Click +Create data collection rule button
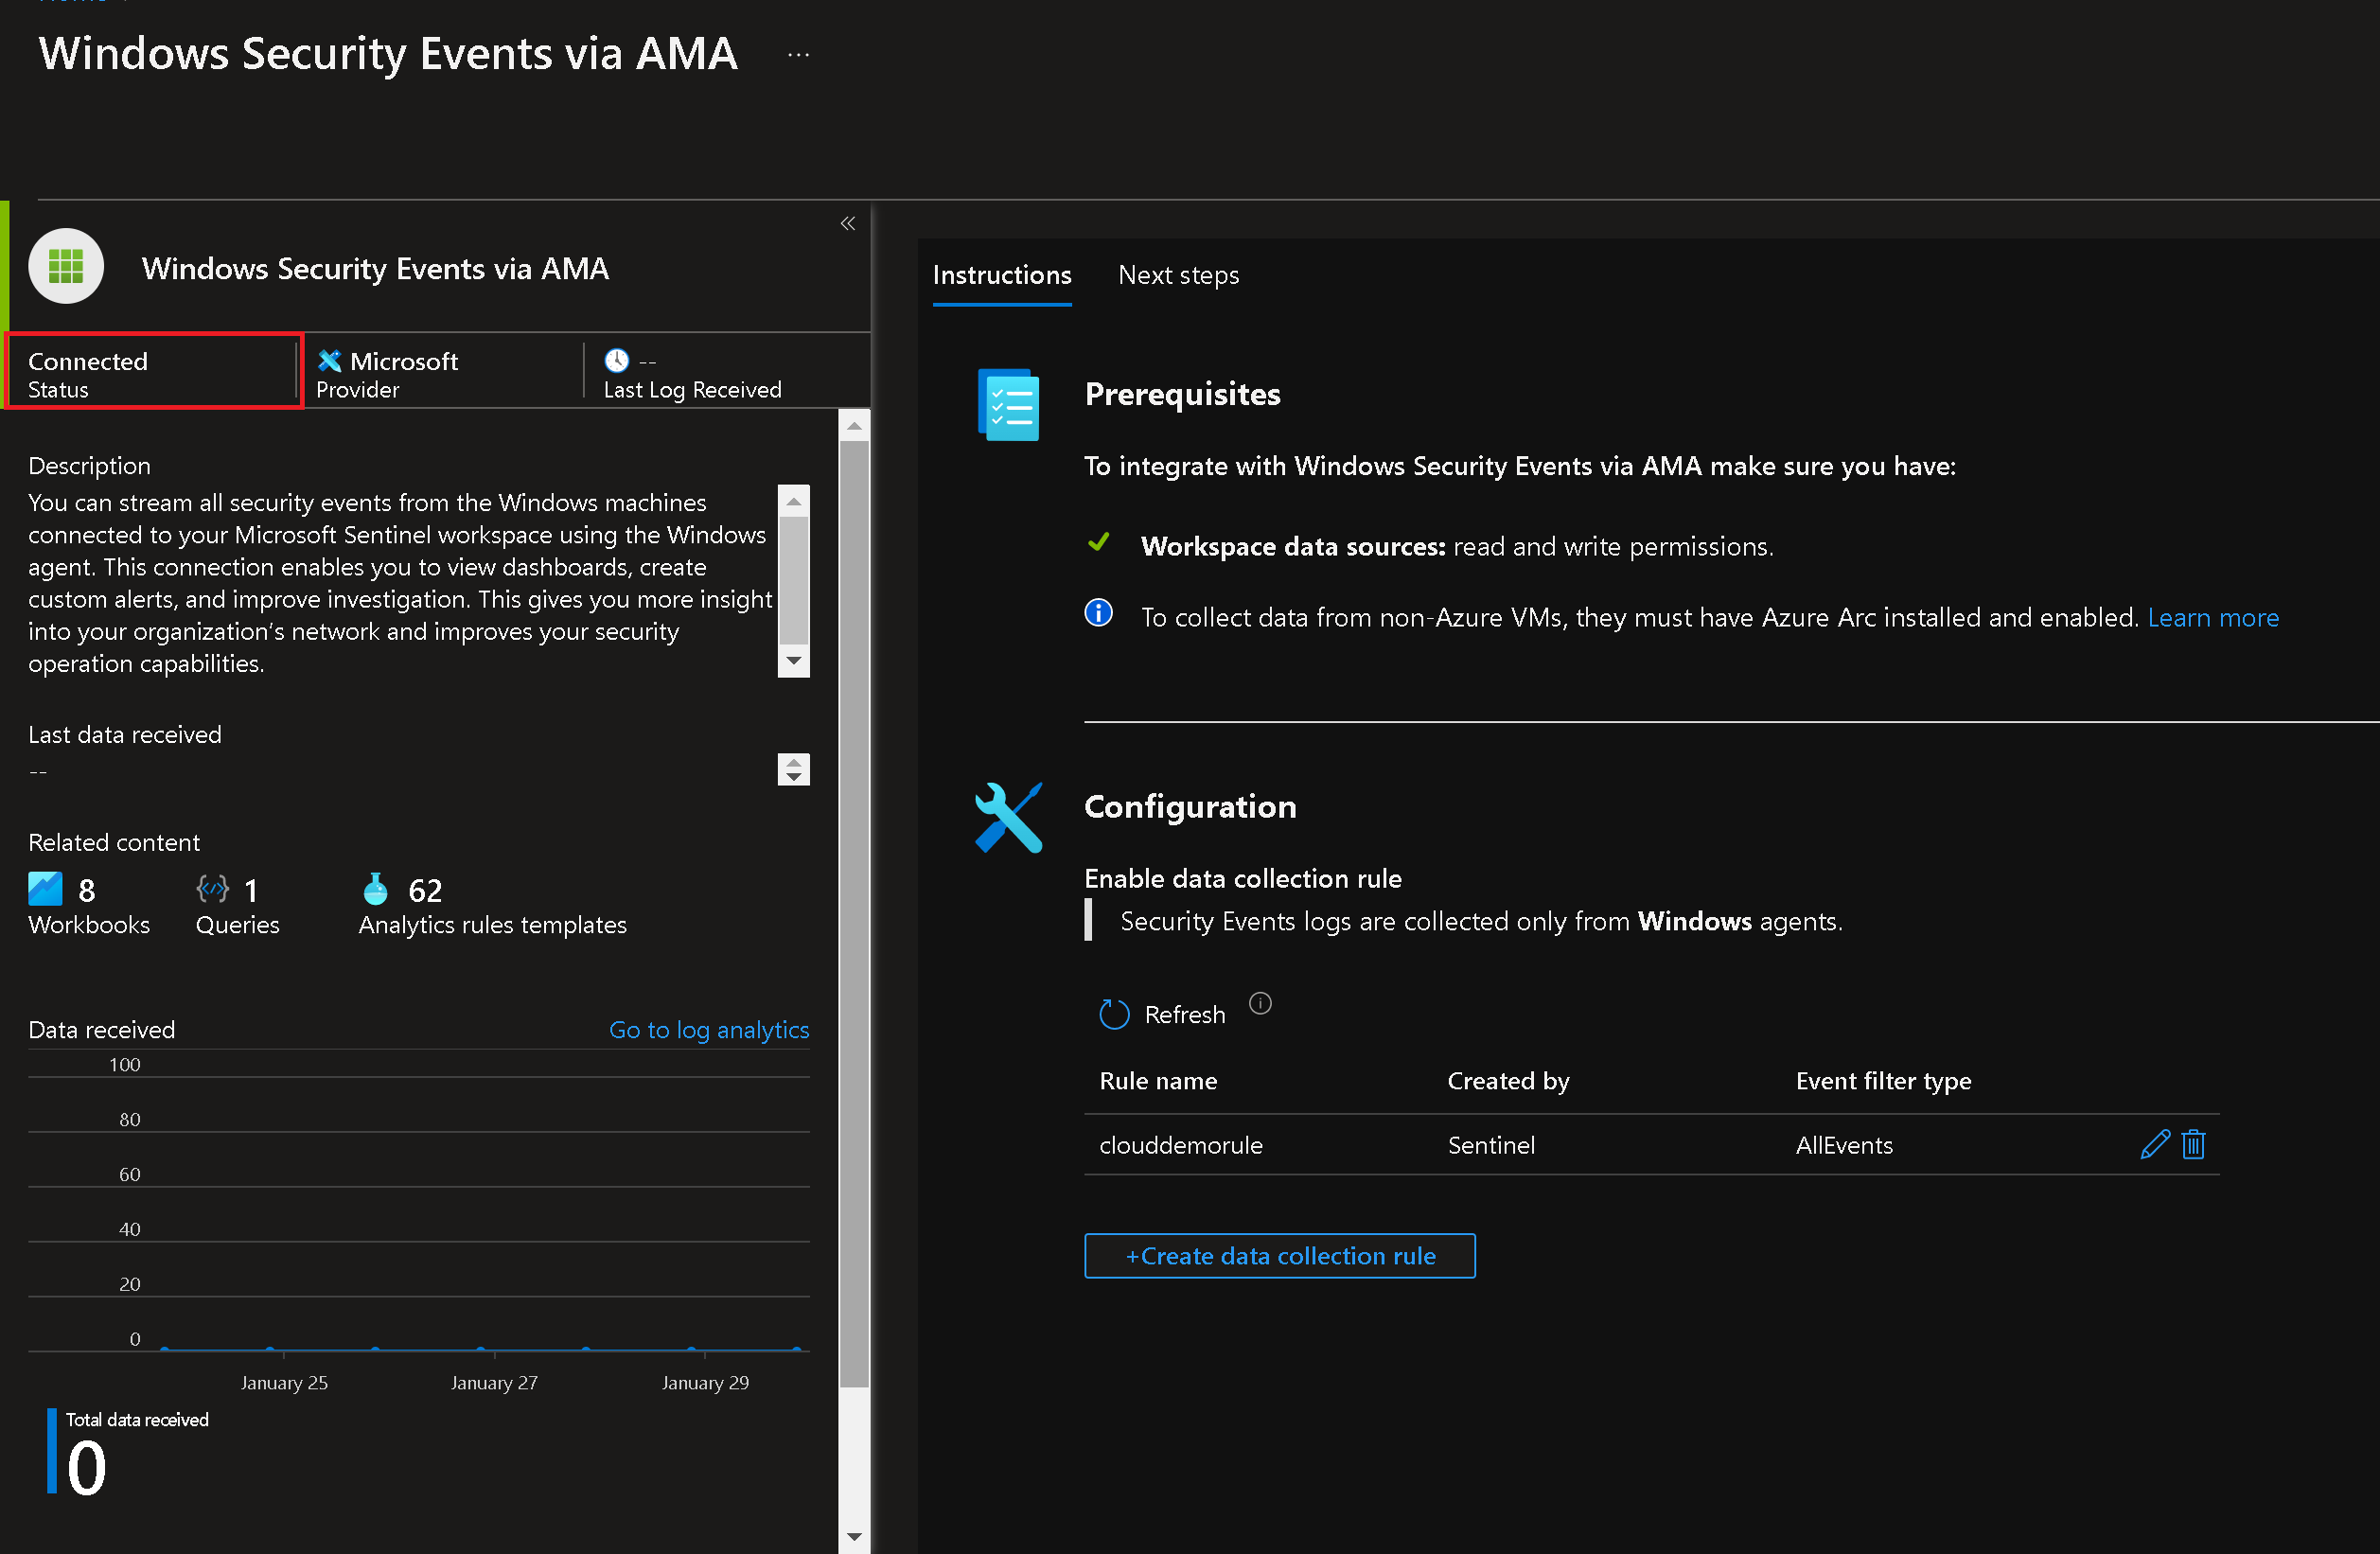 pyautogui.click(x=1279, y=1256)
